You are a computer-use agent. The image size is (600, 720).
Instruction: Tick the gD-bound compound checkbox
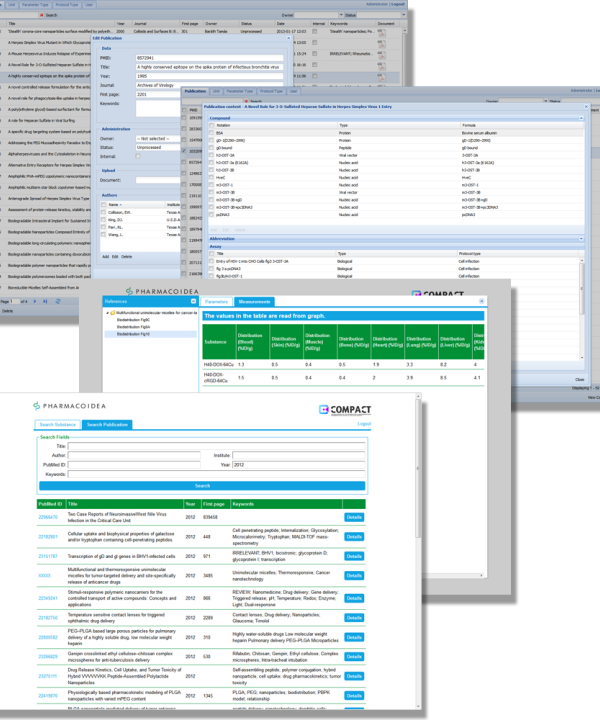[x=212, y=148]
